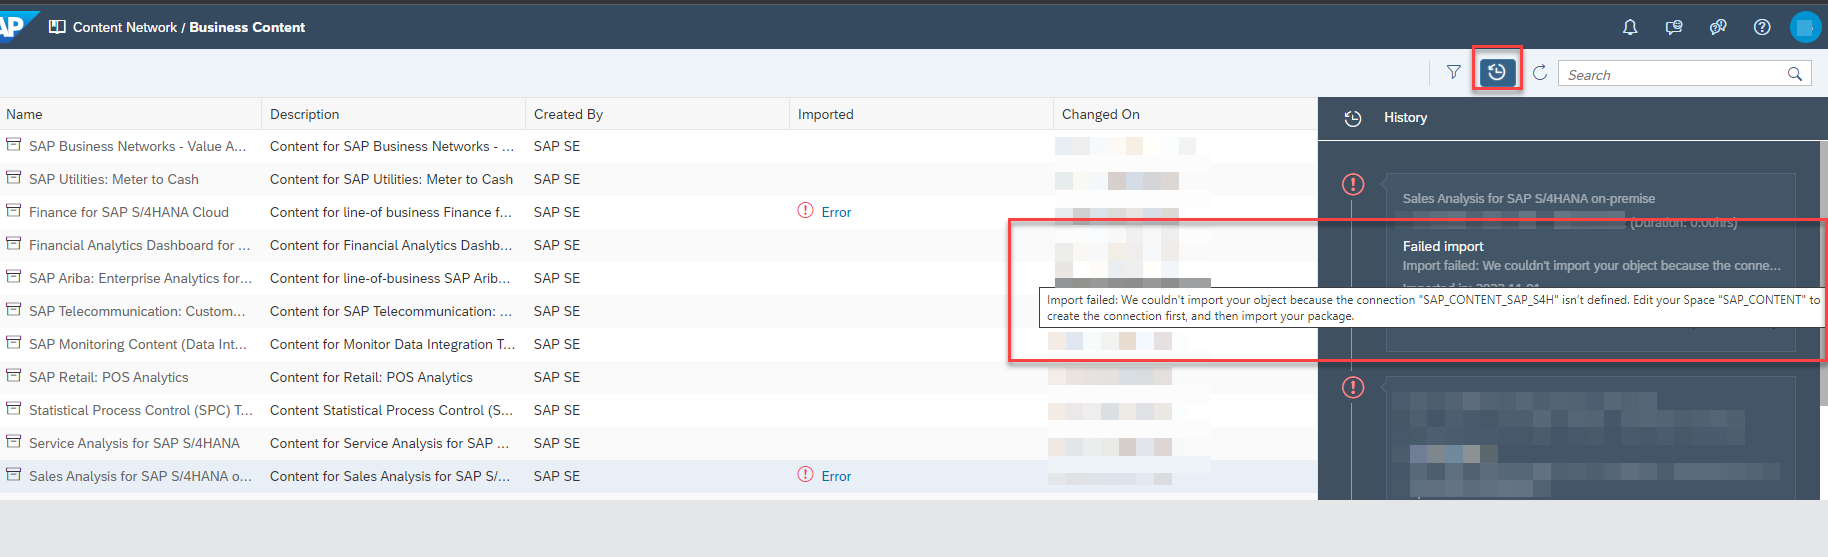Open SAP Monitoring Content (Data Int... package
The image size is (1828, 557).
tap(138, 344)
